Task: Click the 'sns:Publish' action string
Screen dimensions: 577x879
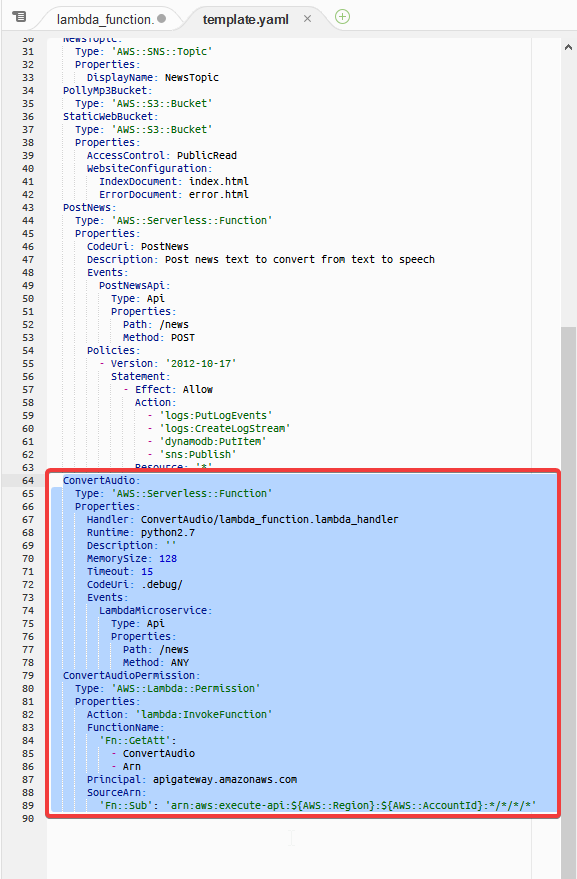Action: [198, 454]
